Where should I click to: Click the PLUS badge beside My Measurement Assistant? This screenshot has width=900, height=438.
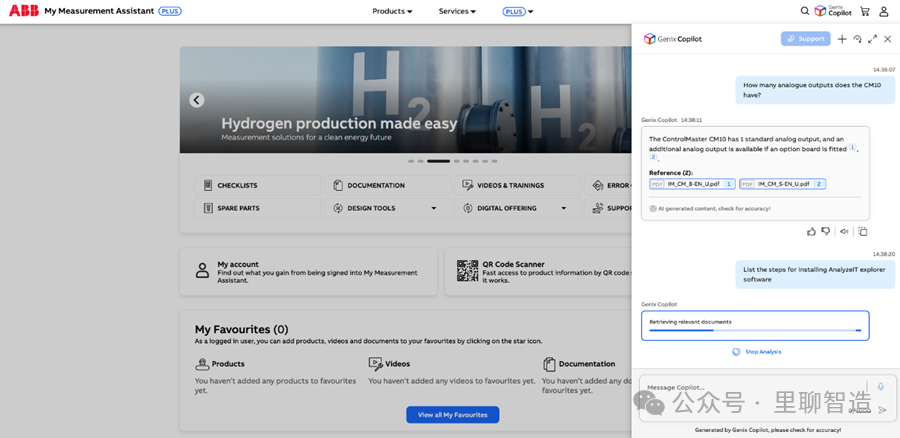coord(170,11)
